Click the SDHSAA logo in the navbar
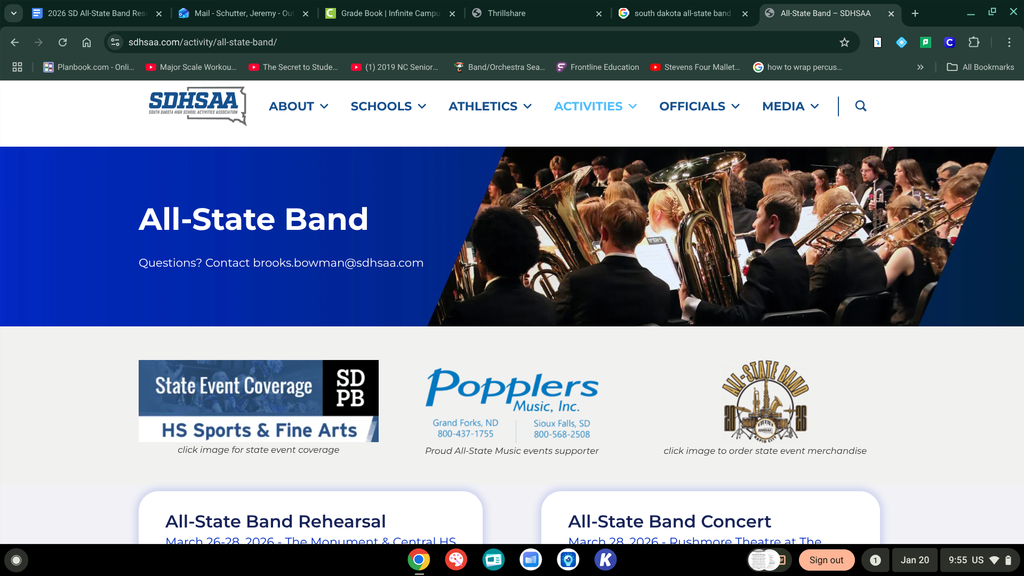1024x576 pixels. tap(196, 104)
